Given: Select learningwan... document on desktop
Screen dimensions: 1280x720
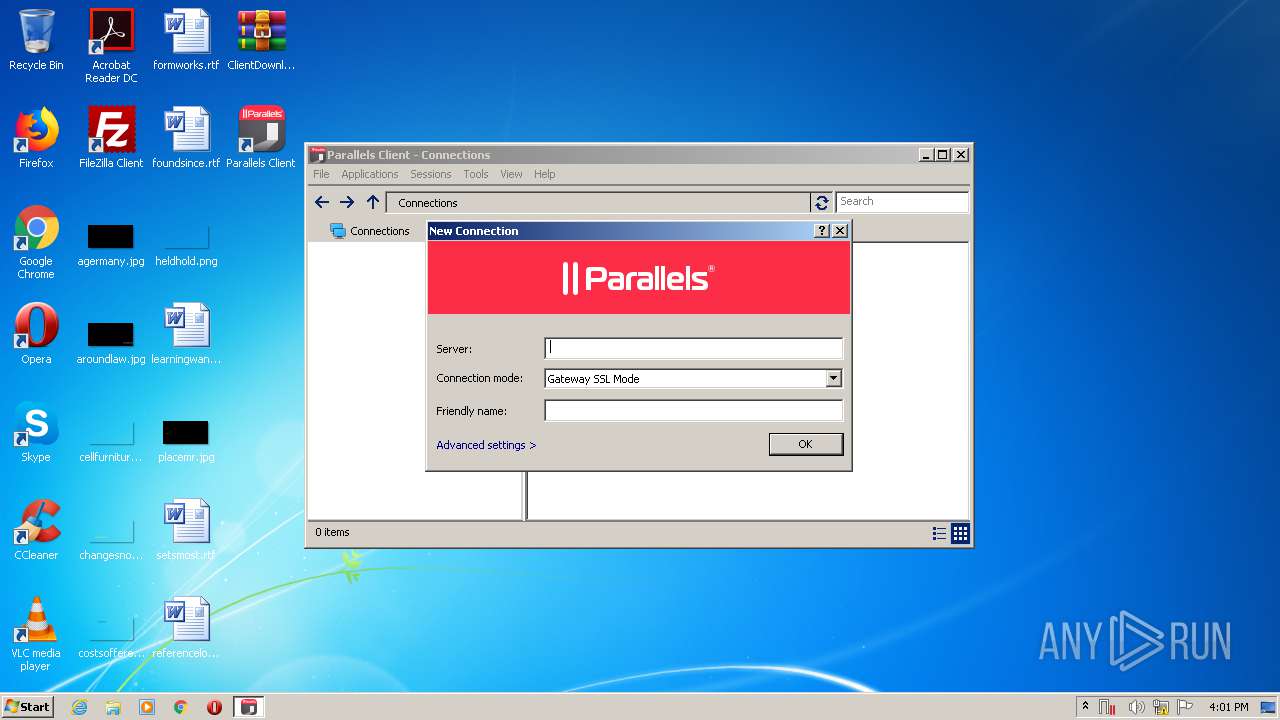Looking at the screenshot, I should (x=186, y=334).
